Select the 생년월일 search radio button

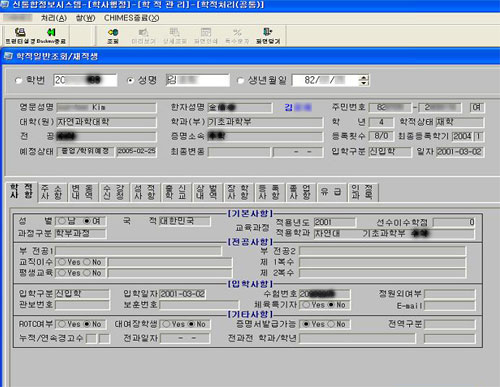point(240,80)
